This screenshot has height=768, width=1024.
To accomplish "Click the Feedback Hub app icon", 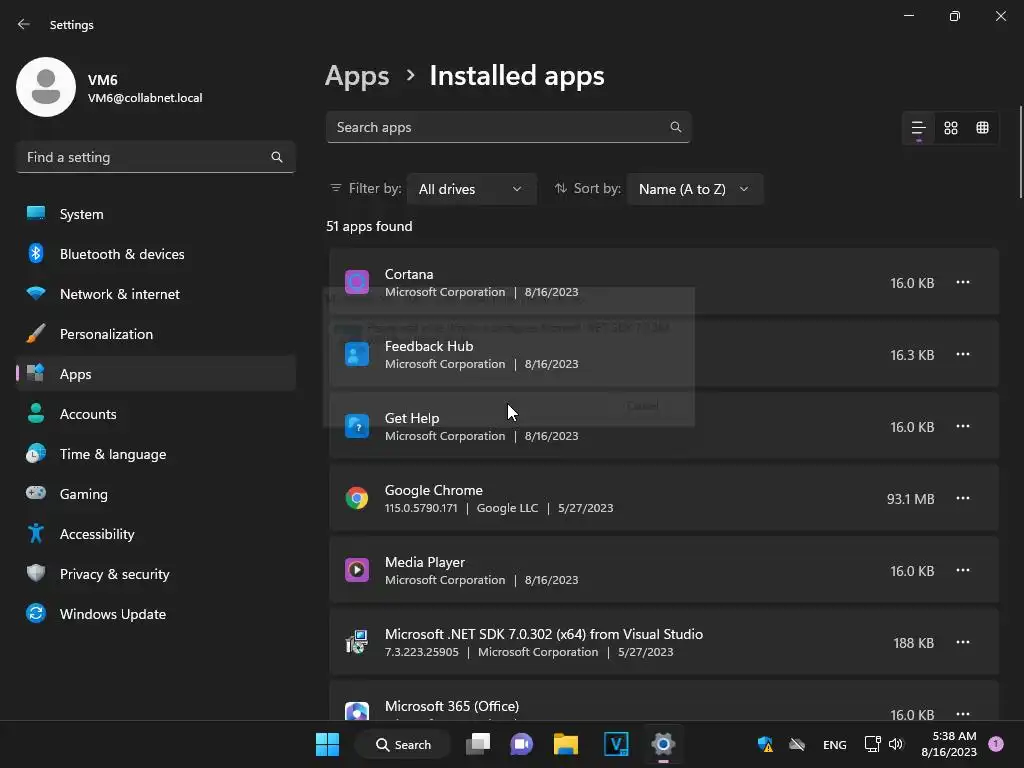I will tap(357, 354).
